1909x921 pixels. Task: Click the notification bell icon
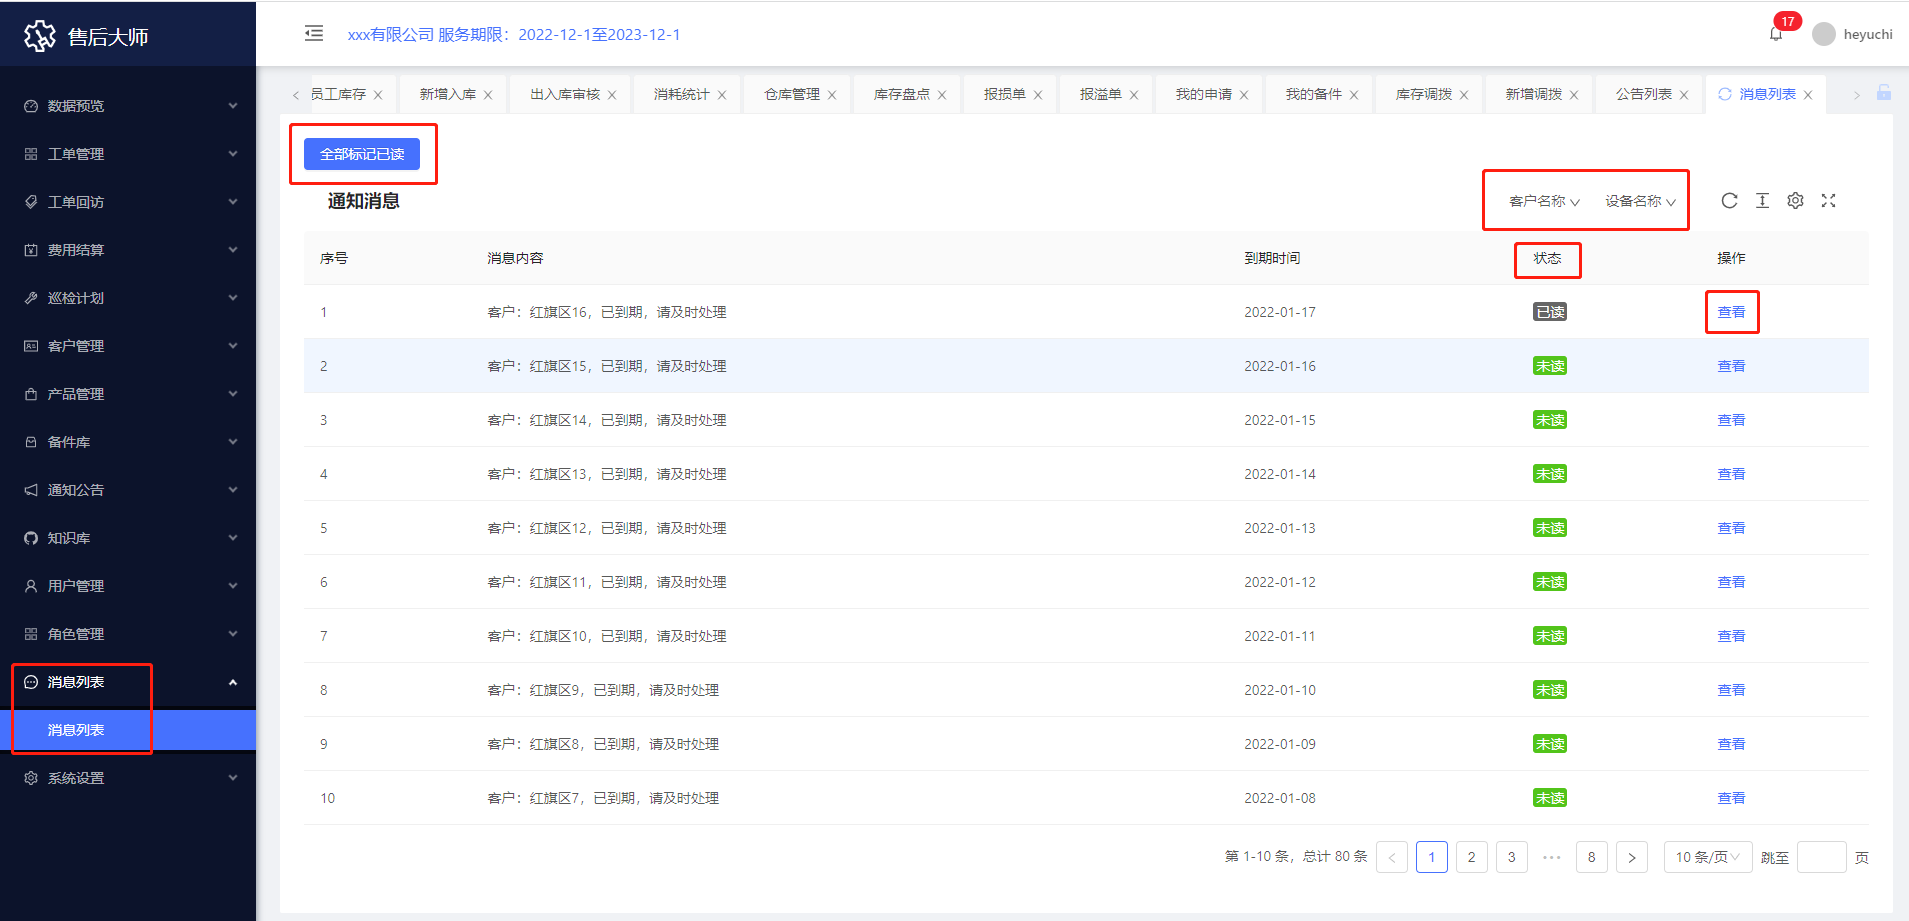click(x=1776, y=34)
